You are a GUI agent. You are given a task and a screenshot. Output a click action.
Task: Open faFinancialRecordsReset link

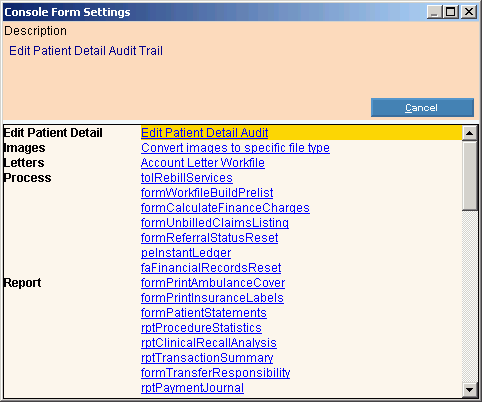click(211, 268)
